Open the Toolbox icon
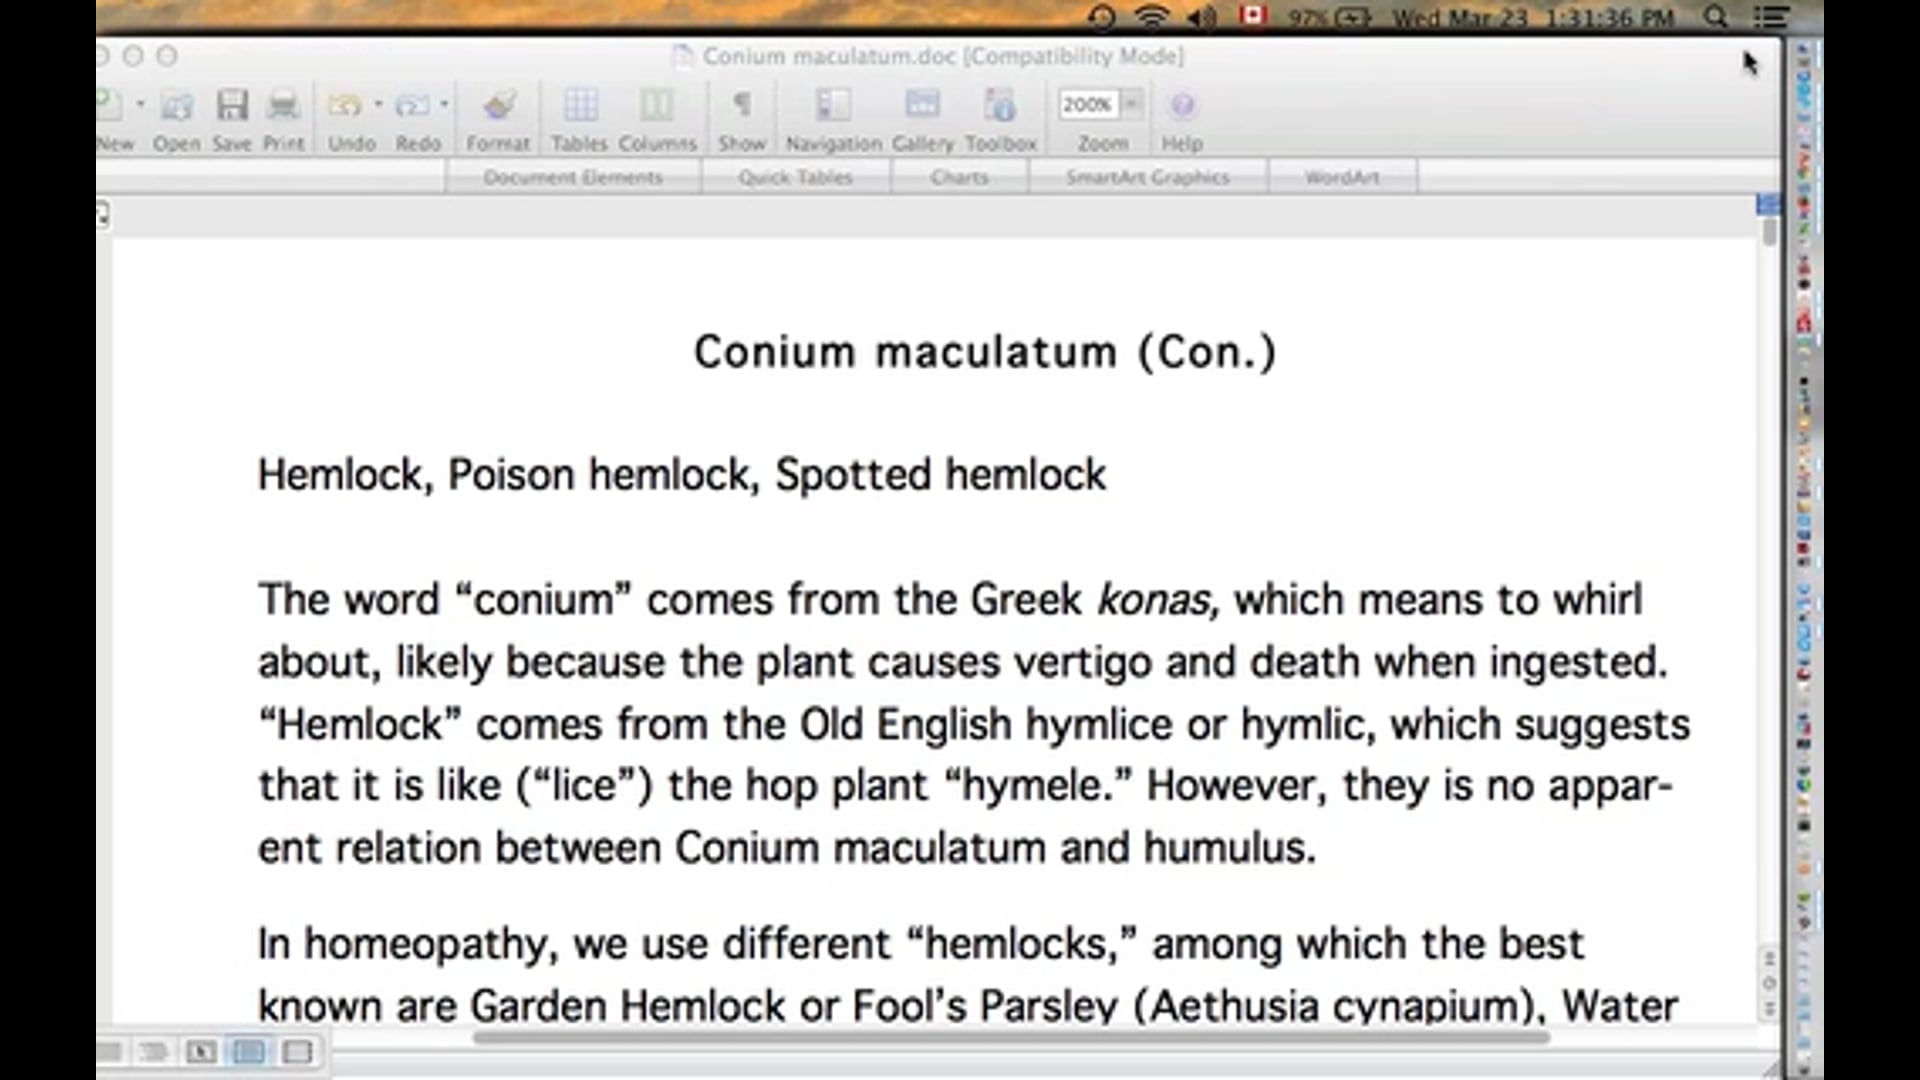 (1000, 107)
